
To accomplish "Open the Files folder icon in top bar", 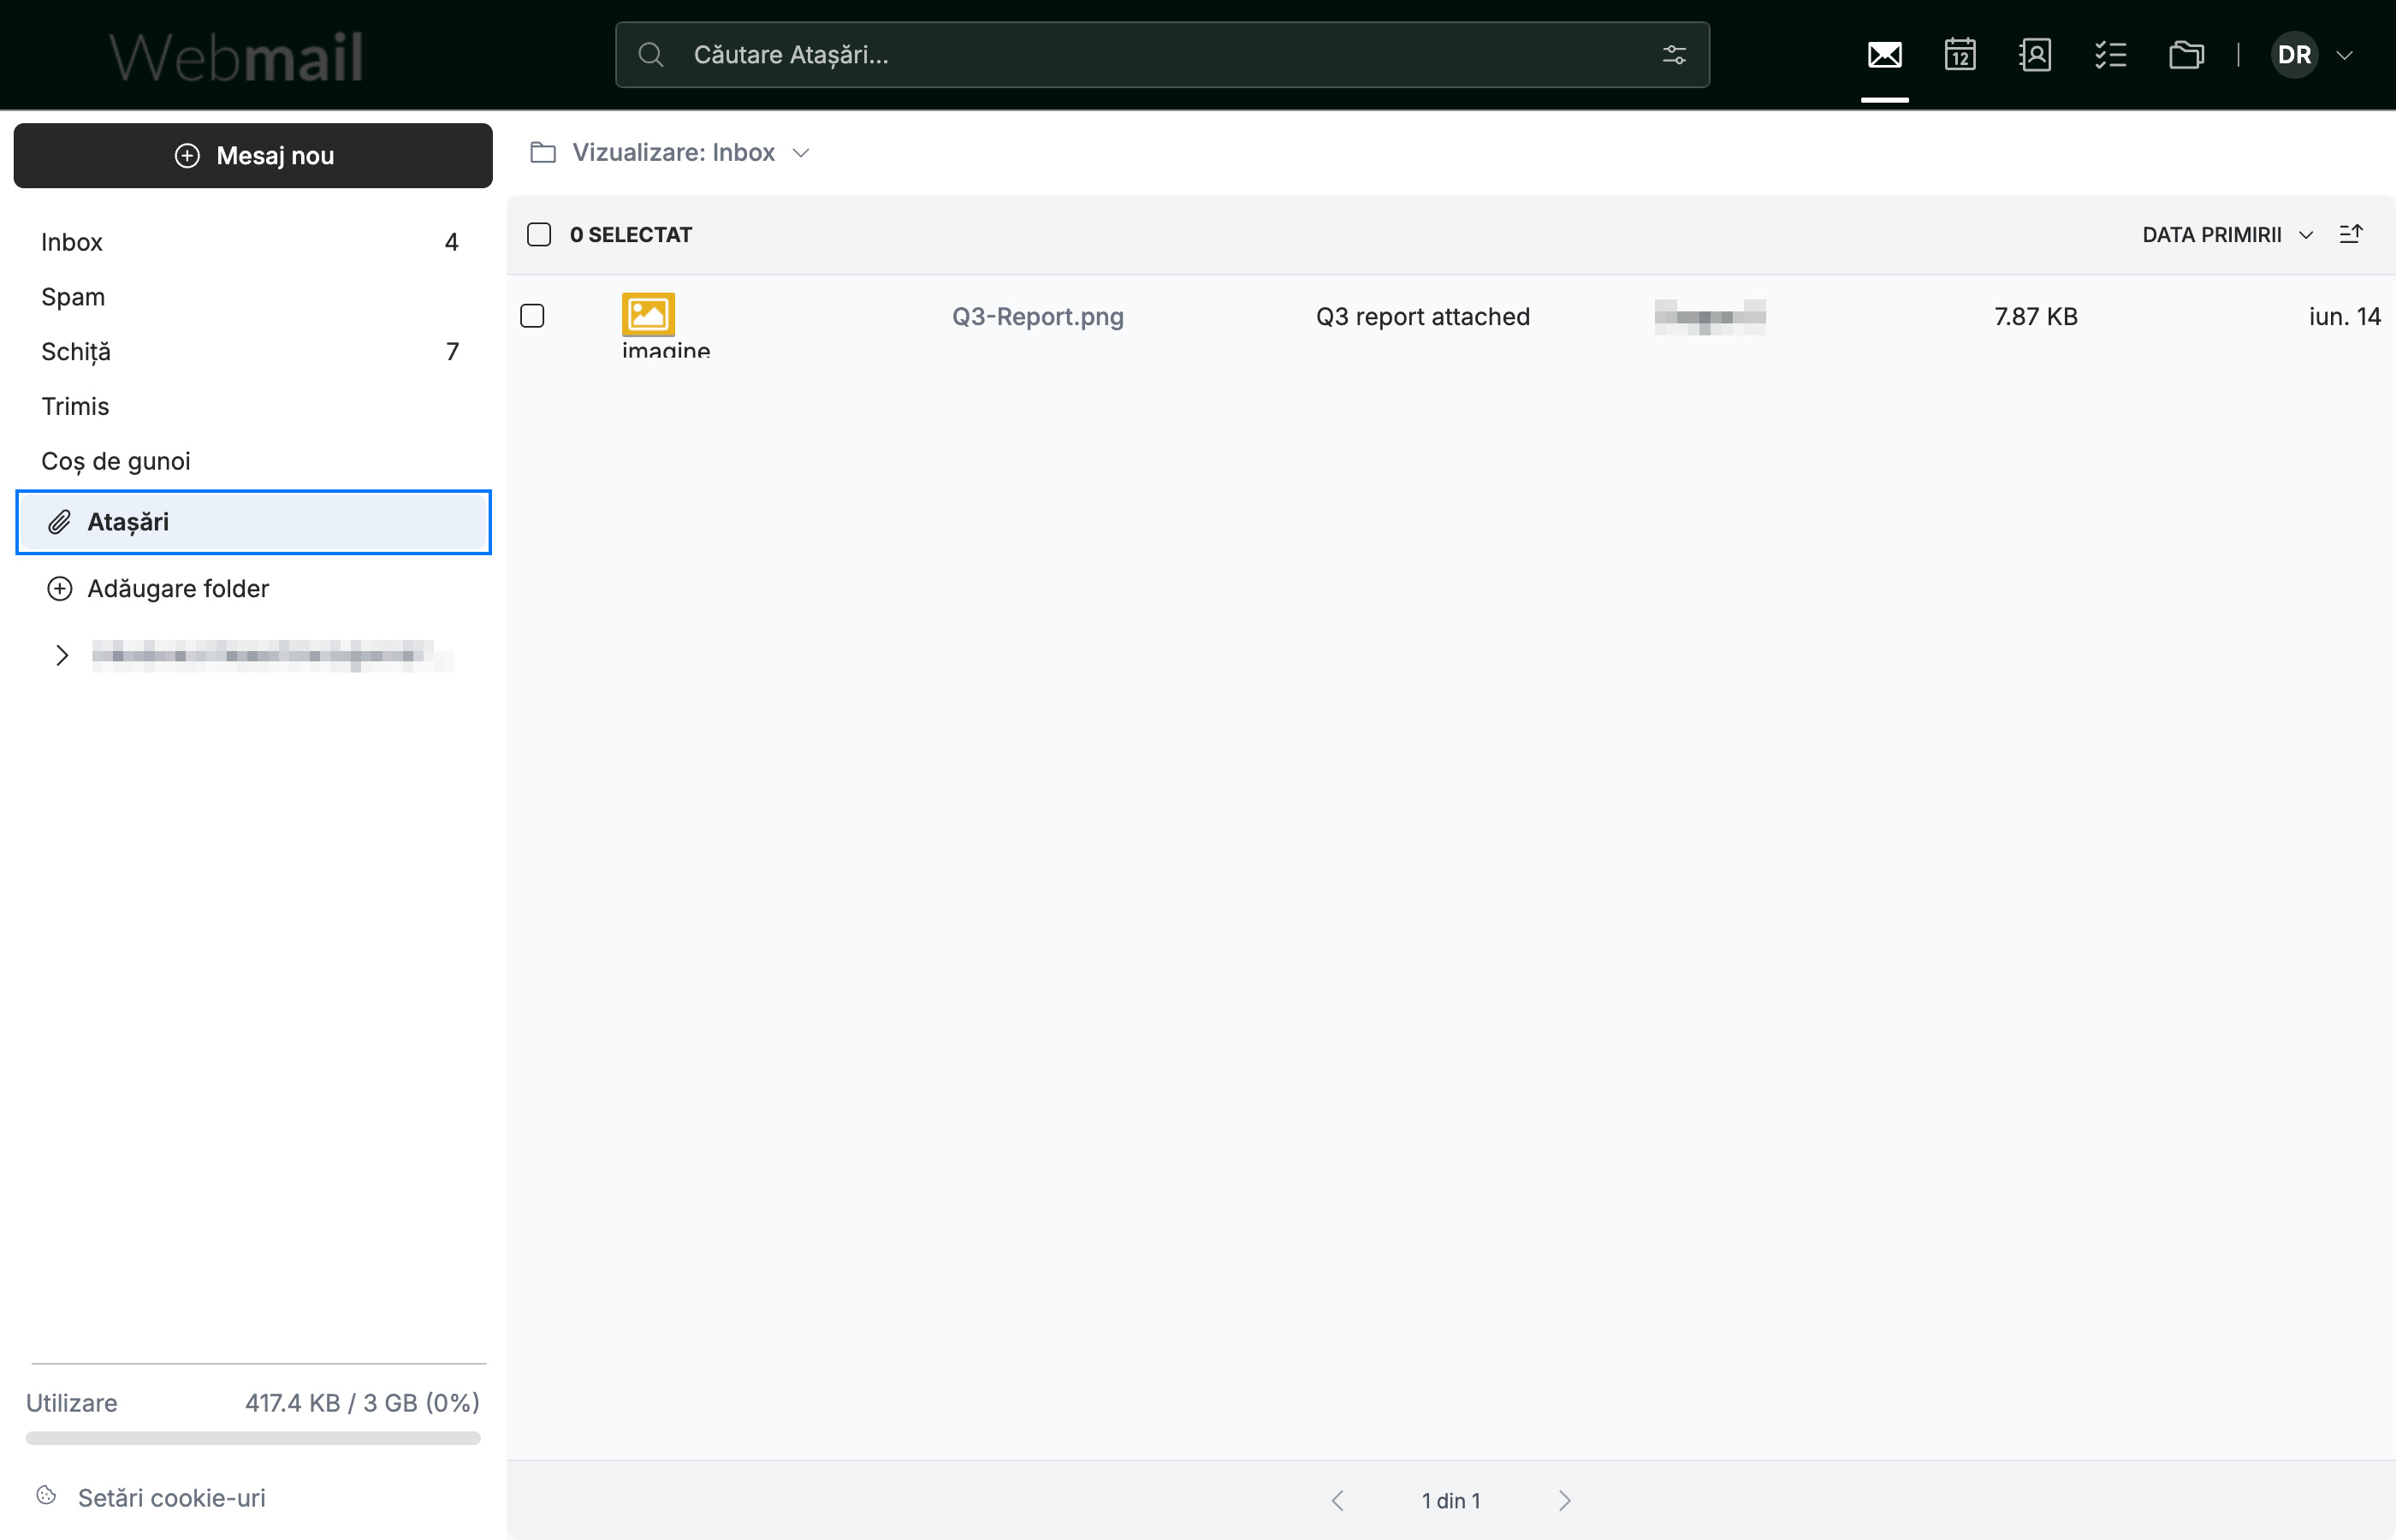I will pyautogui.click(x=2186, y=55).
